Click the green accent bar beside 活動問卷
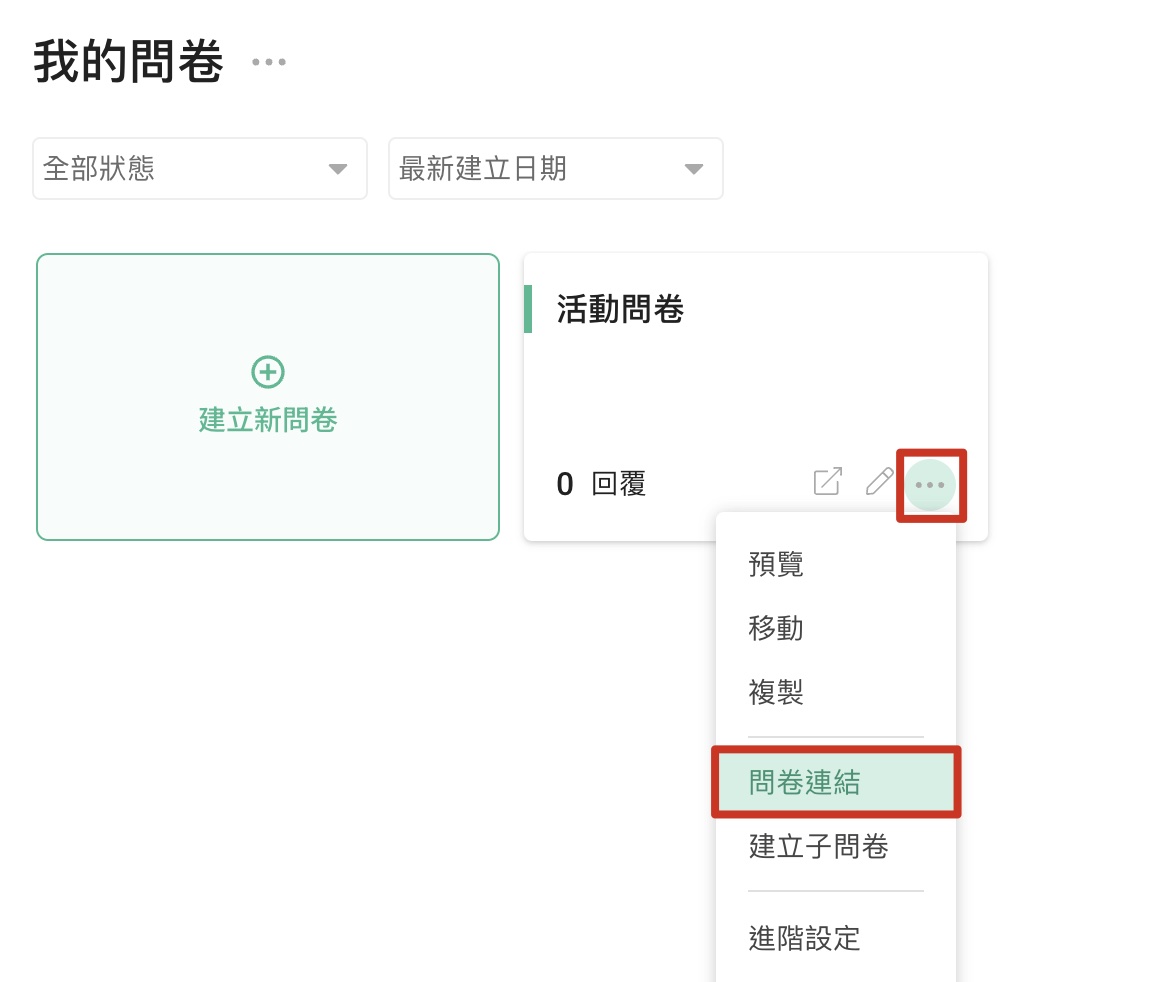Screen dimensions: 1156x982 coord(528,309)
